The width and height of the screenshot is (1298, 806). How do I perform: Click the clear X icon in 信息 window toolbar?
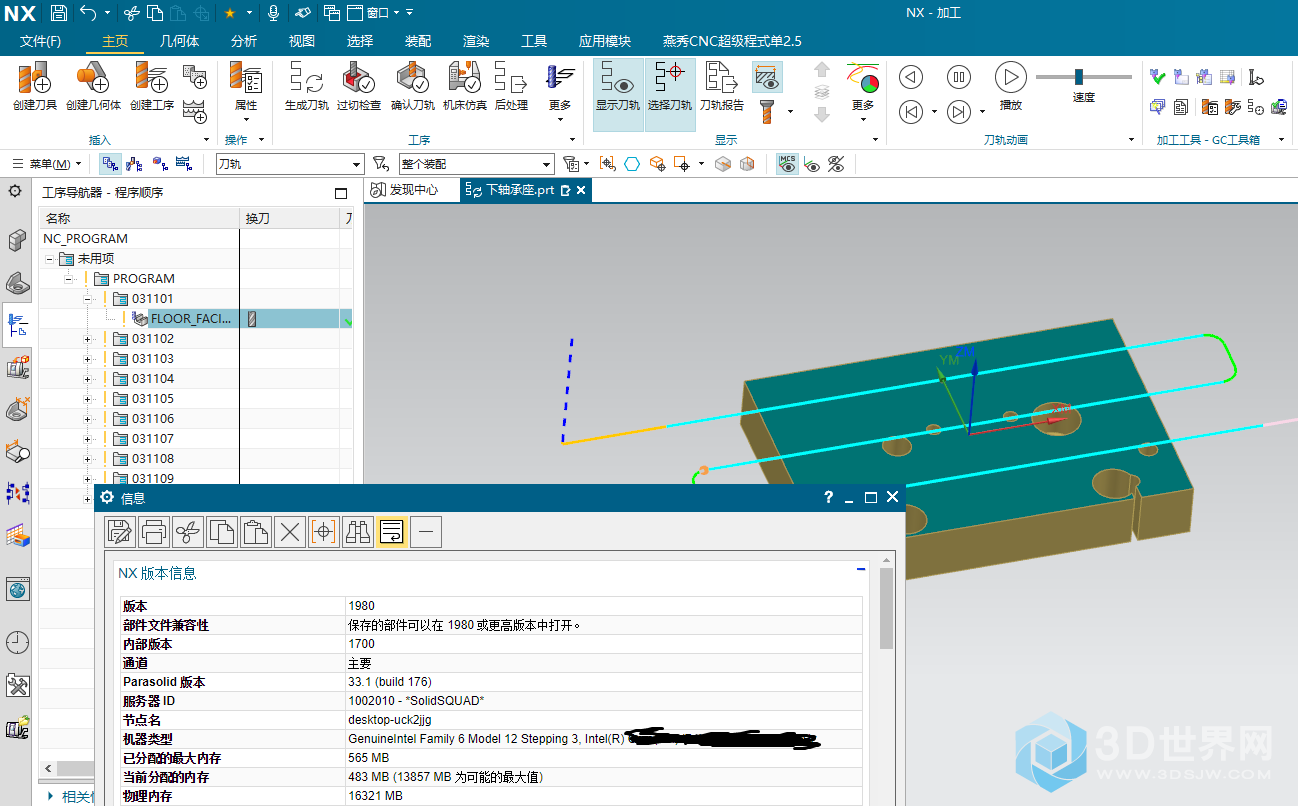tap(290, 532)
